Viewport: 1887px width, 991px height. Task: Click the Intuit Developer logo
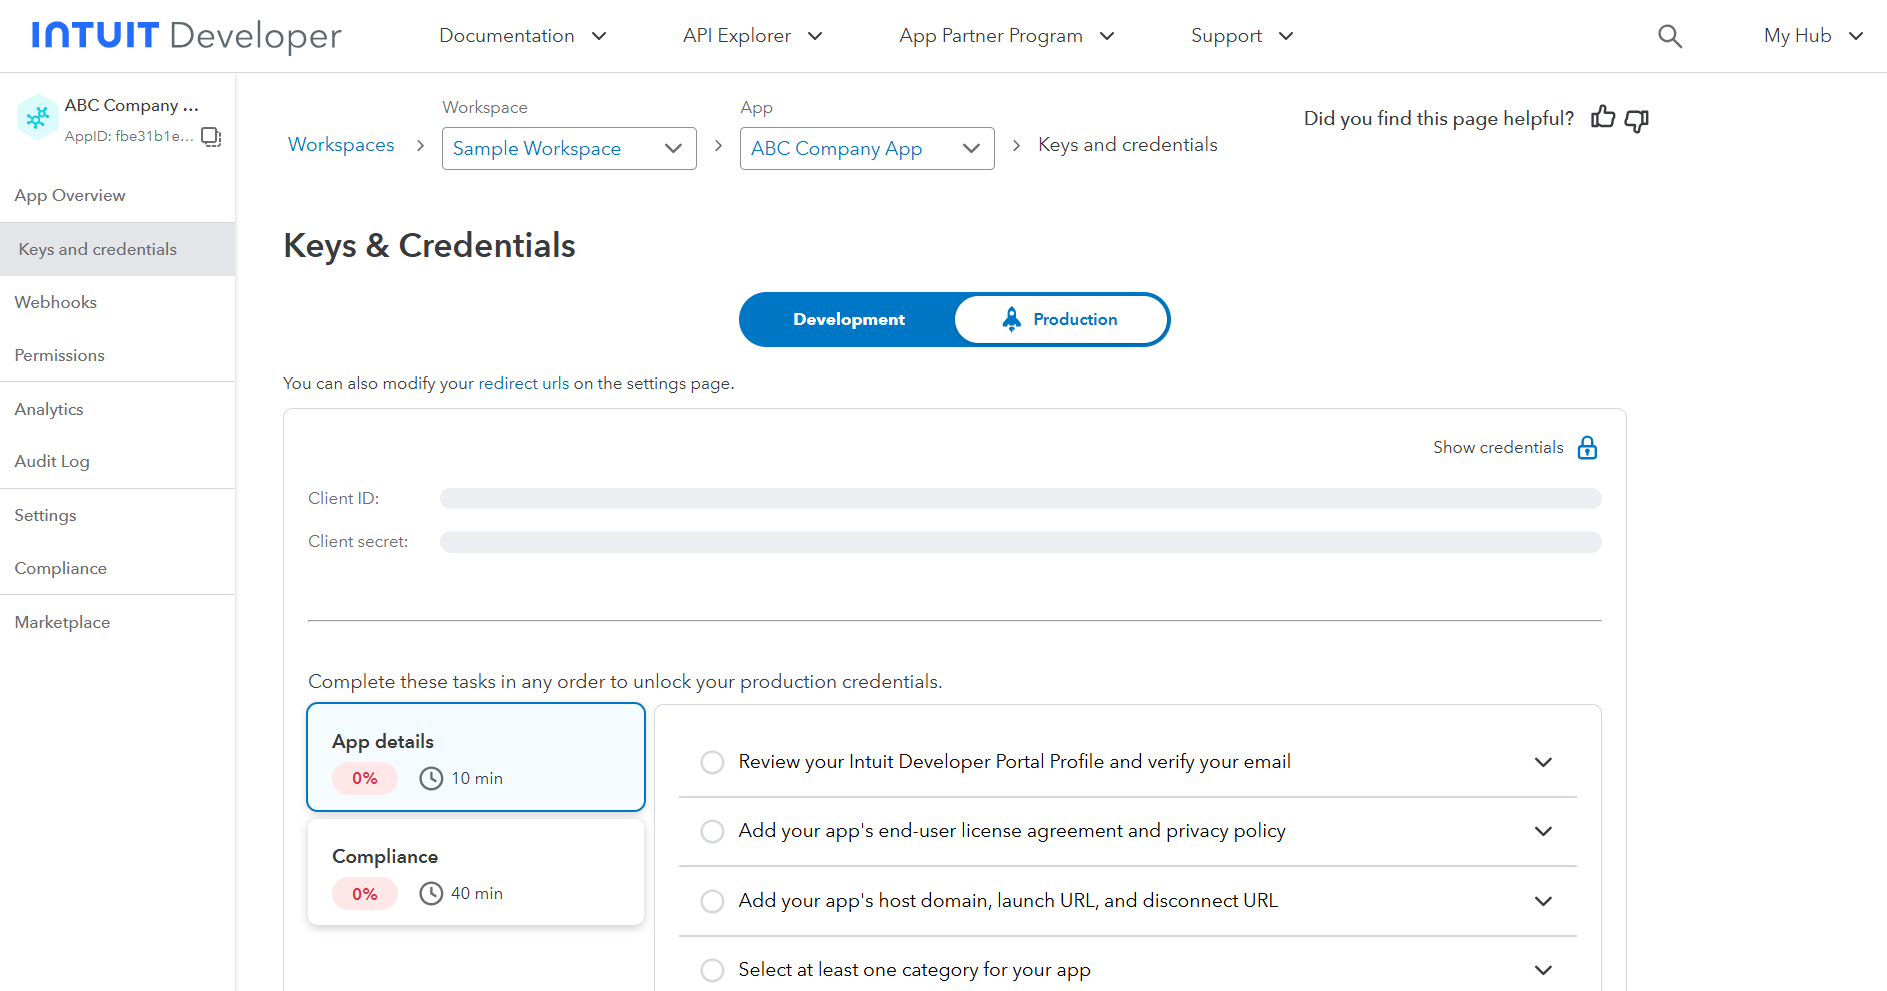coord(186,36)
